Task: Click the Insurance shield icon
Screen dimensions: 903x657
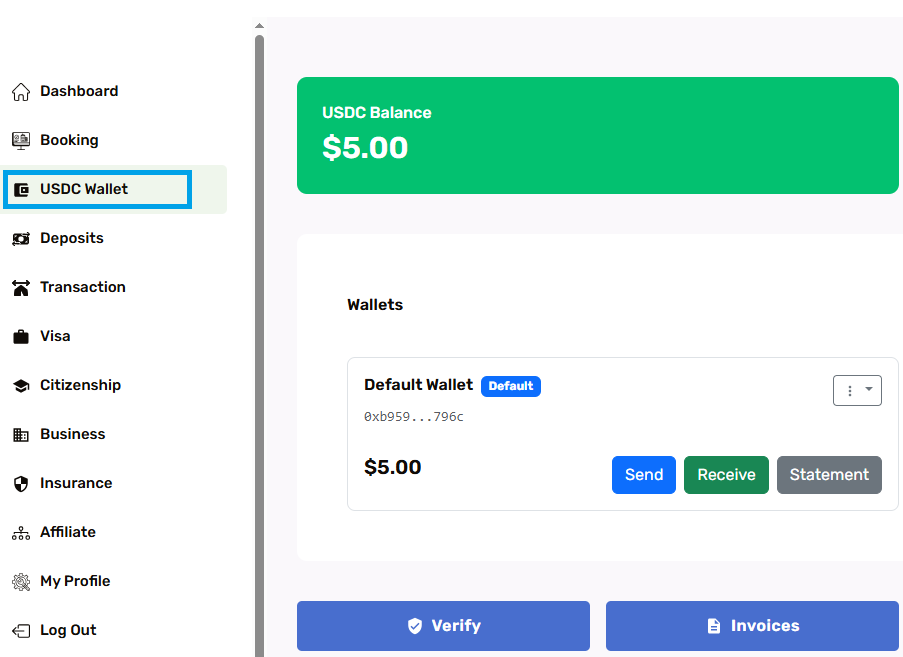Action: 21,484
